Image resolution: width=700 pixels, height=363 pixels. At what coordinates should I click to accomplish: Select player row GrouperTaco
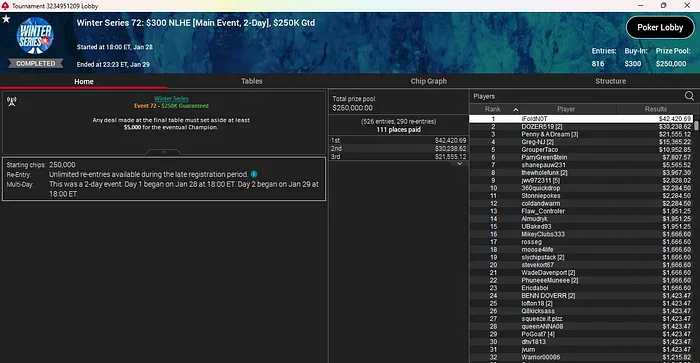[581, 150]
